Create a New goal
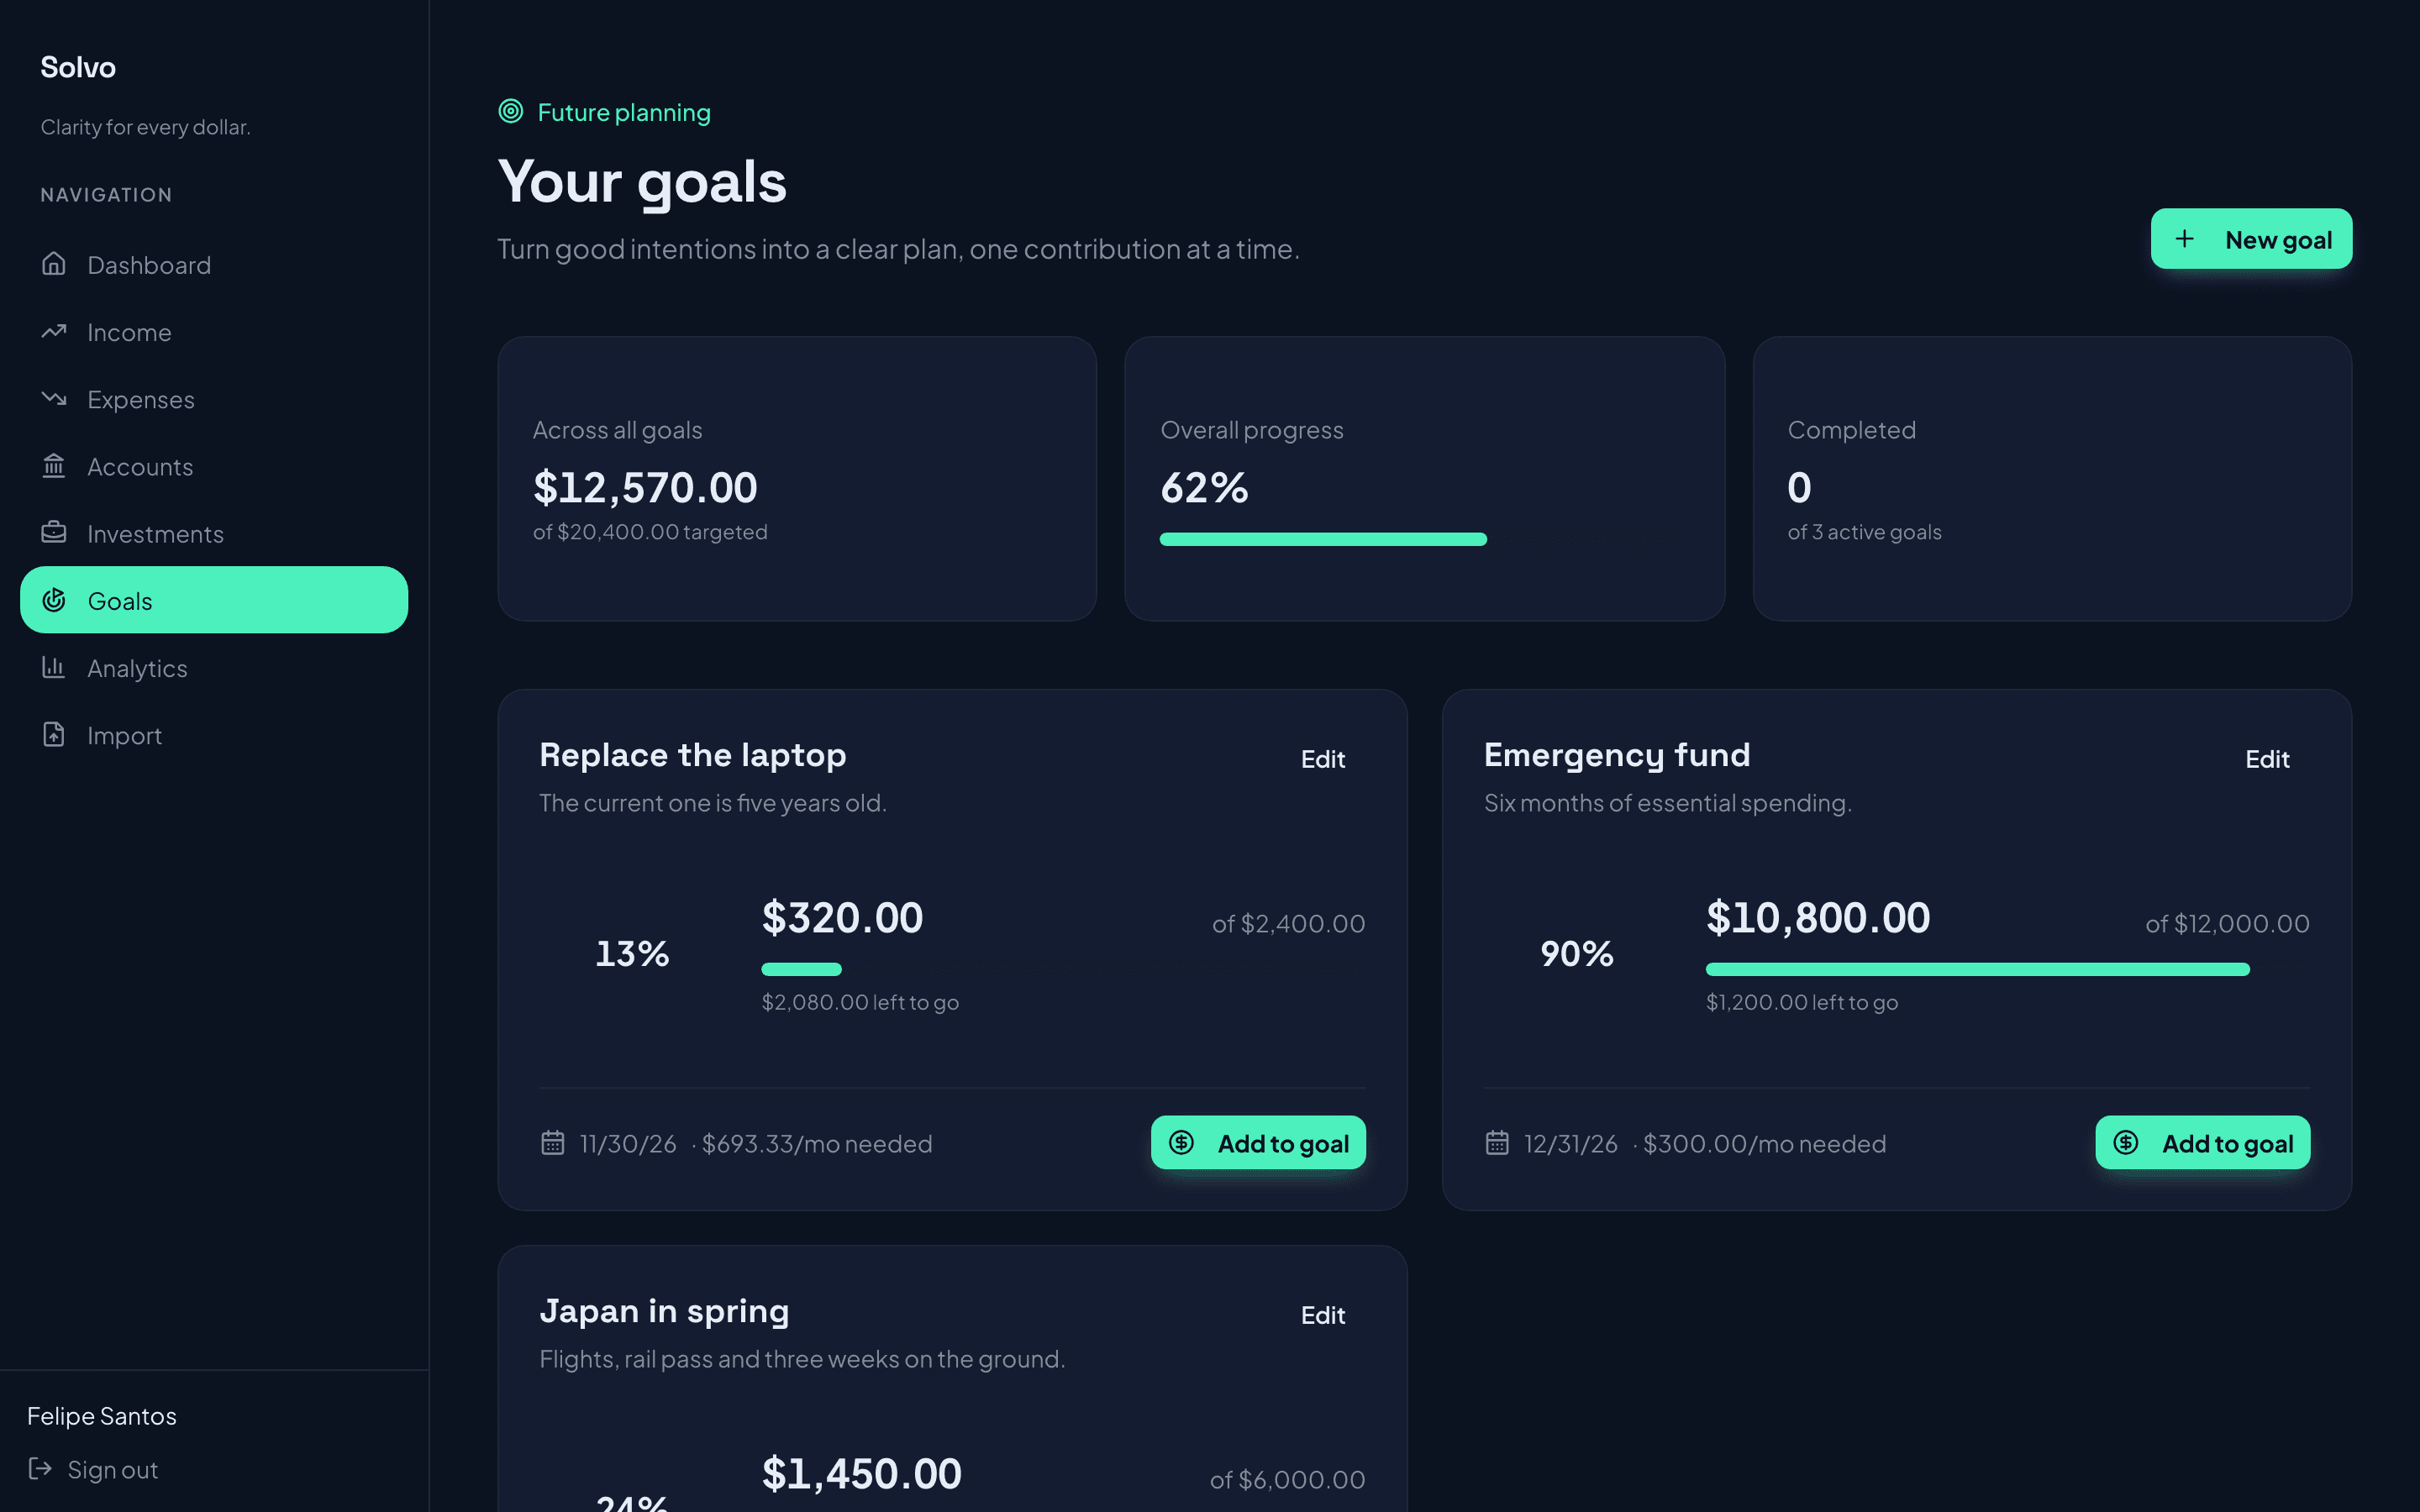 2251,239
